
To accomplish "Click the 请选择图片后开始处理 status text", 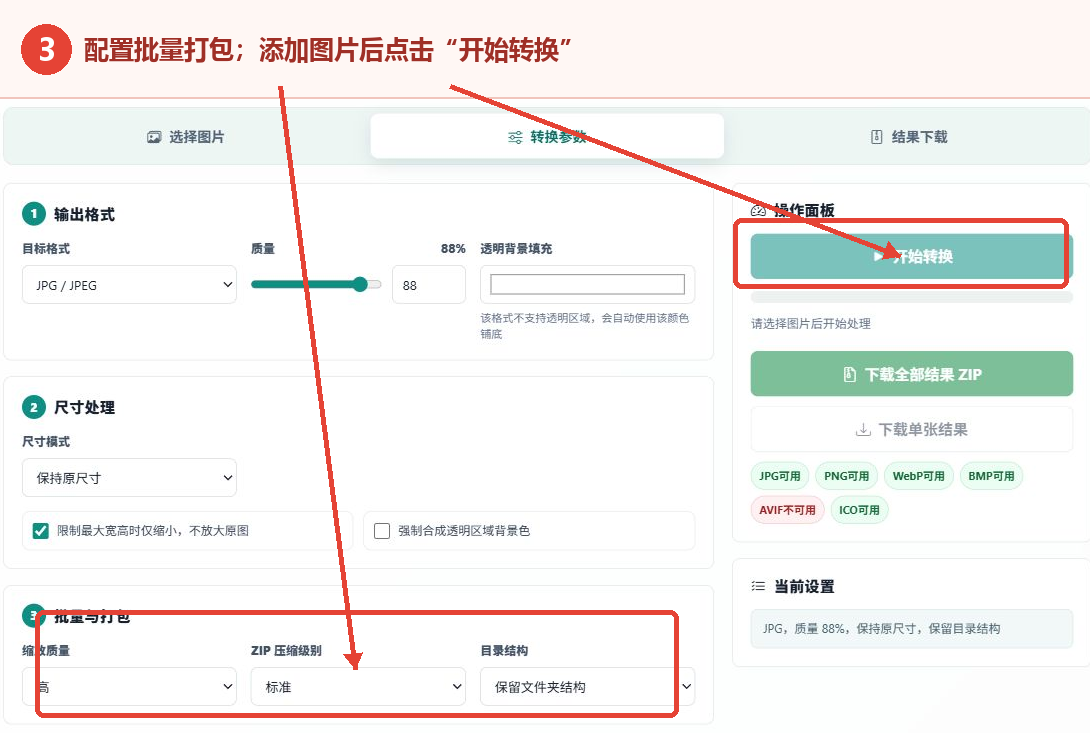I will coord(811,323).
